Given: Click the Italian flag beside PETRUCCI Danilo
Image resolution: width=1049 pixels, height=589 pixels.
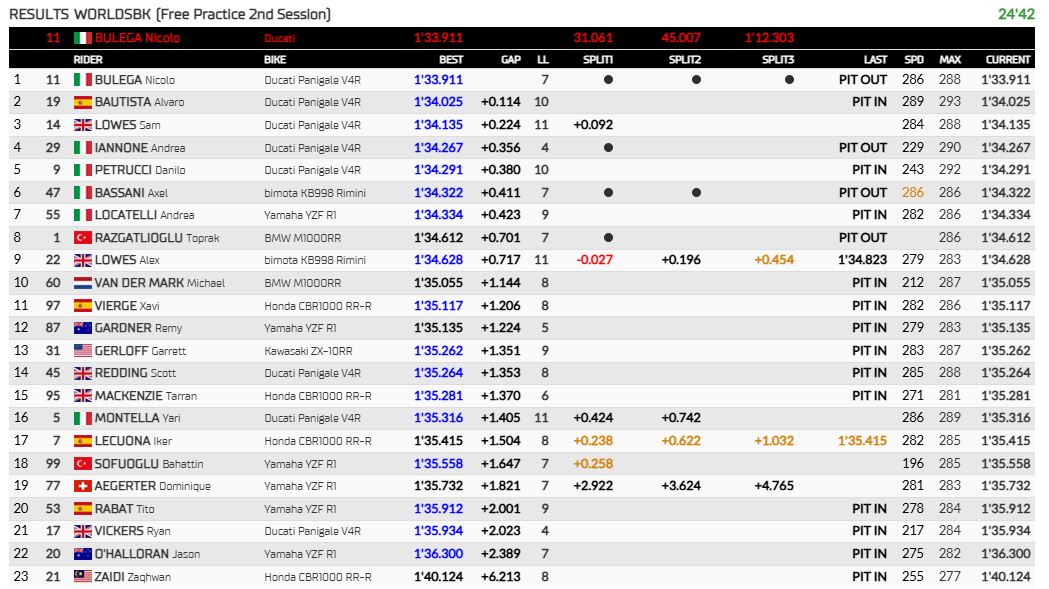Looking at the screenshot, I should (82, 170).
